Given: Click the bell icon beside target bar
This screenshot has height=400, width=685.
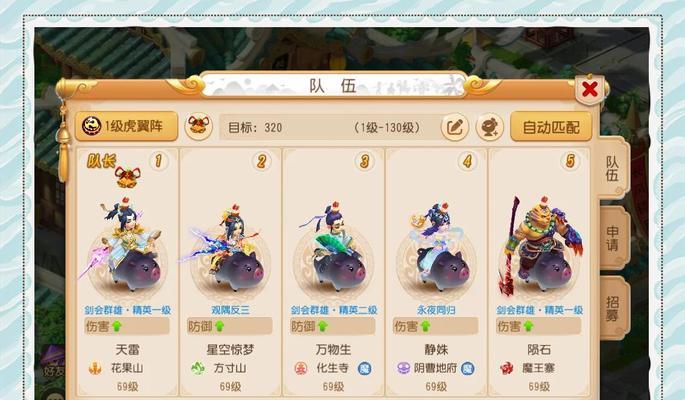Looking at the screenshot, I should 199,126.
